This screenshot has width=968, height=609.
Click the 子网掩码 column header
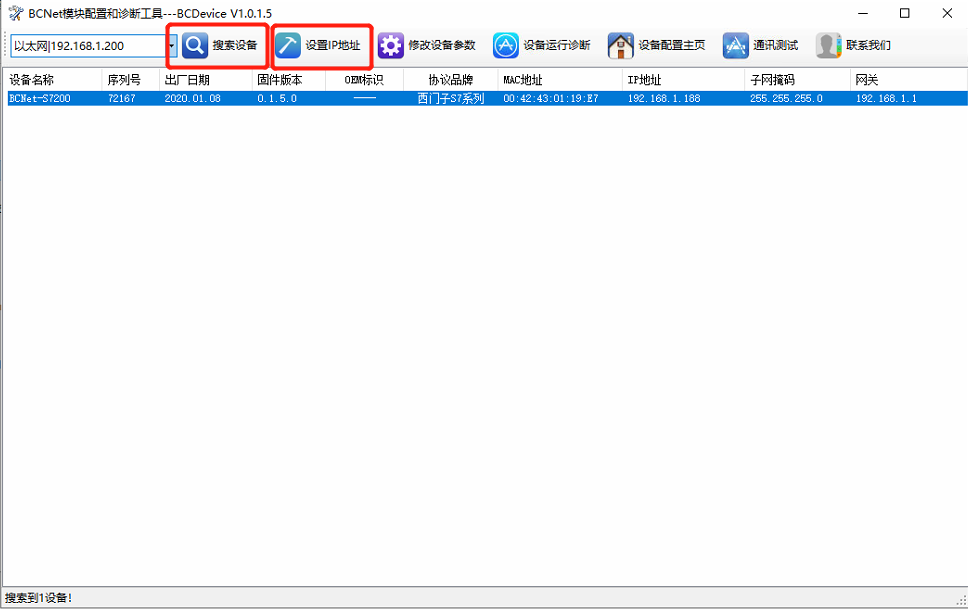click(x=798, y=80)
